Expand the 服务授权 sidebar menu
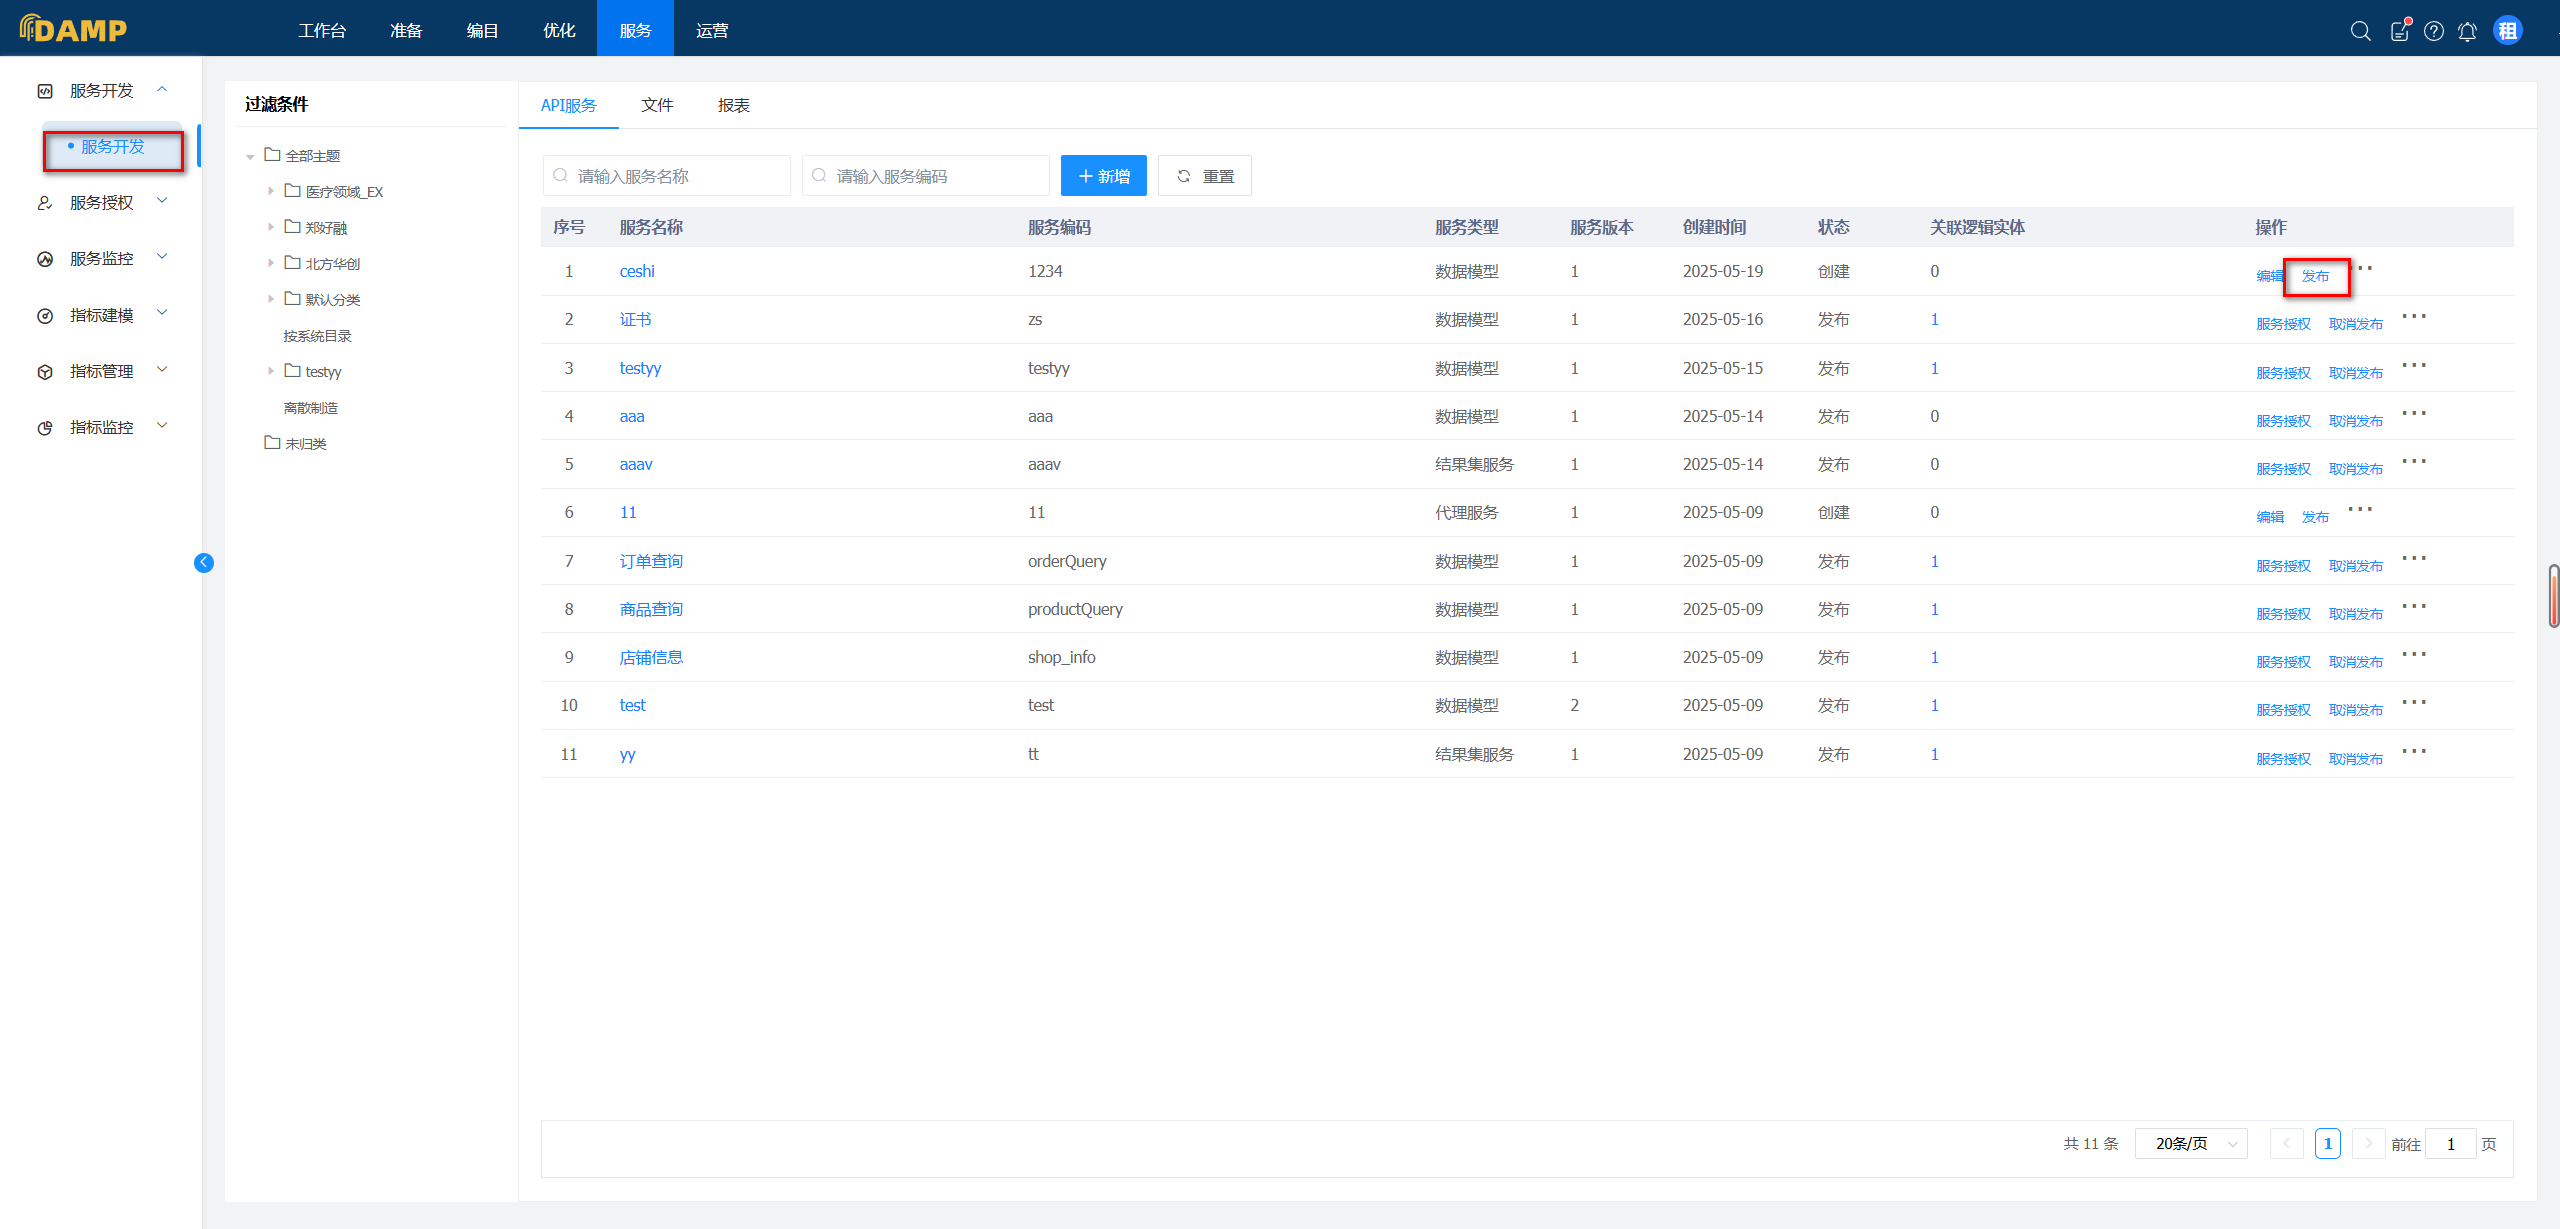 click(101, 202)
